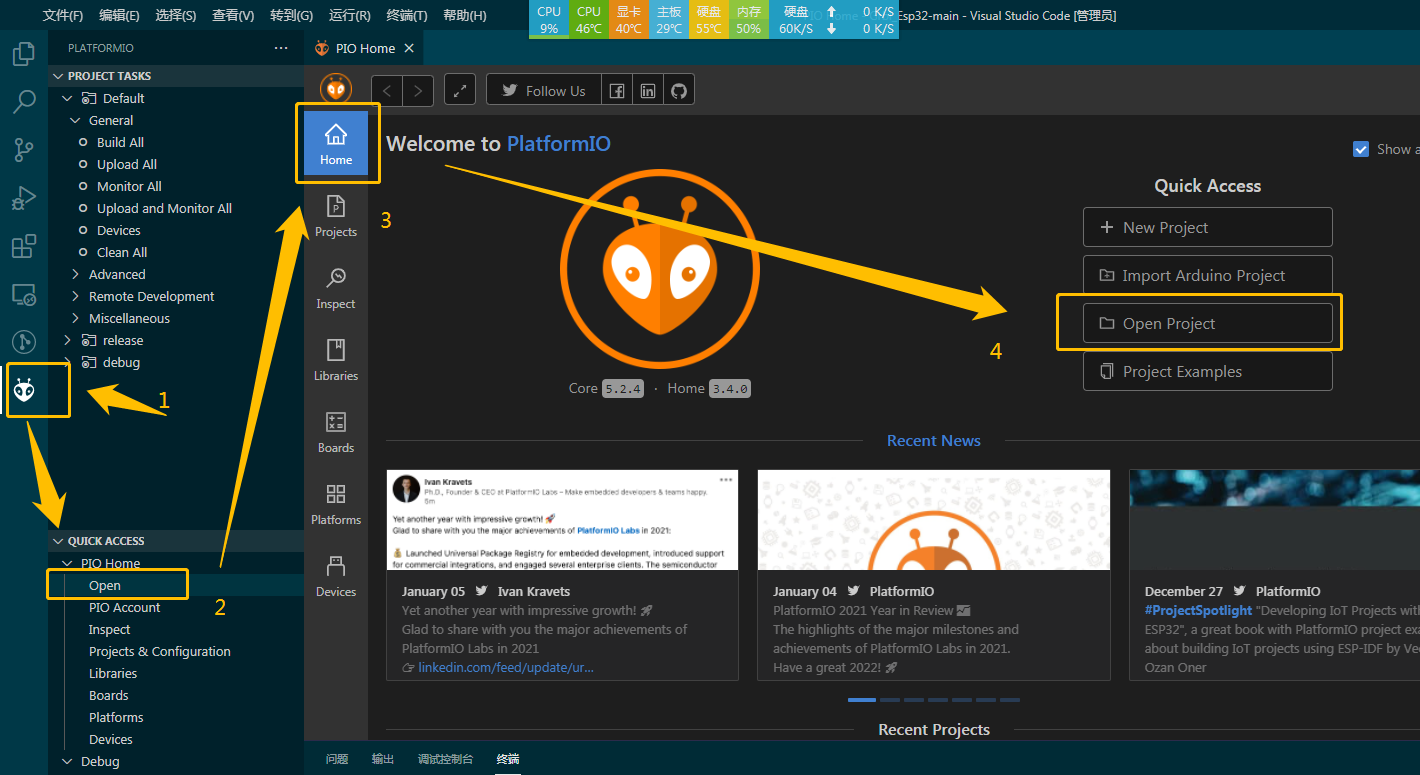Open Run and Debug view icon
This screenshot has width=1420, height=775.
pyautogui.click(x=24, y=198)
